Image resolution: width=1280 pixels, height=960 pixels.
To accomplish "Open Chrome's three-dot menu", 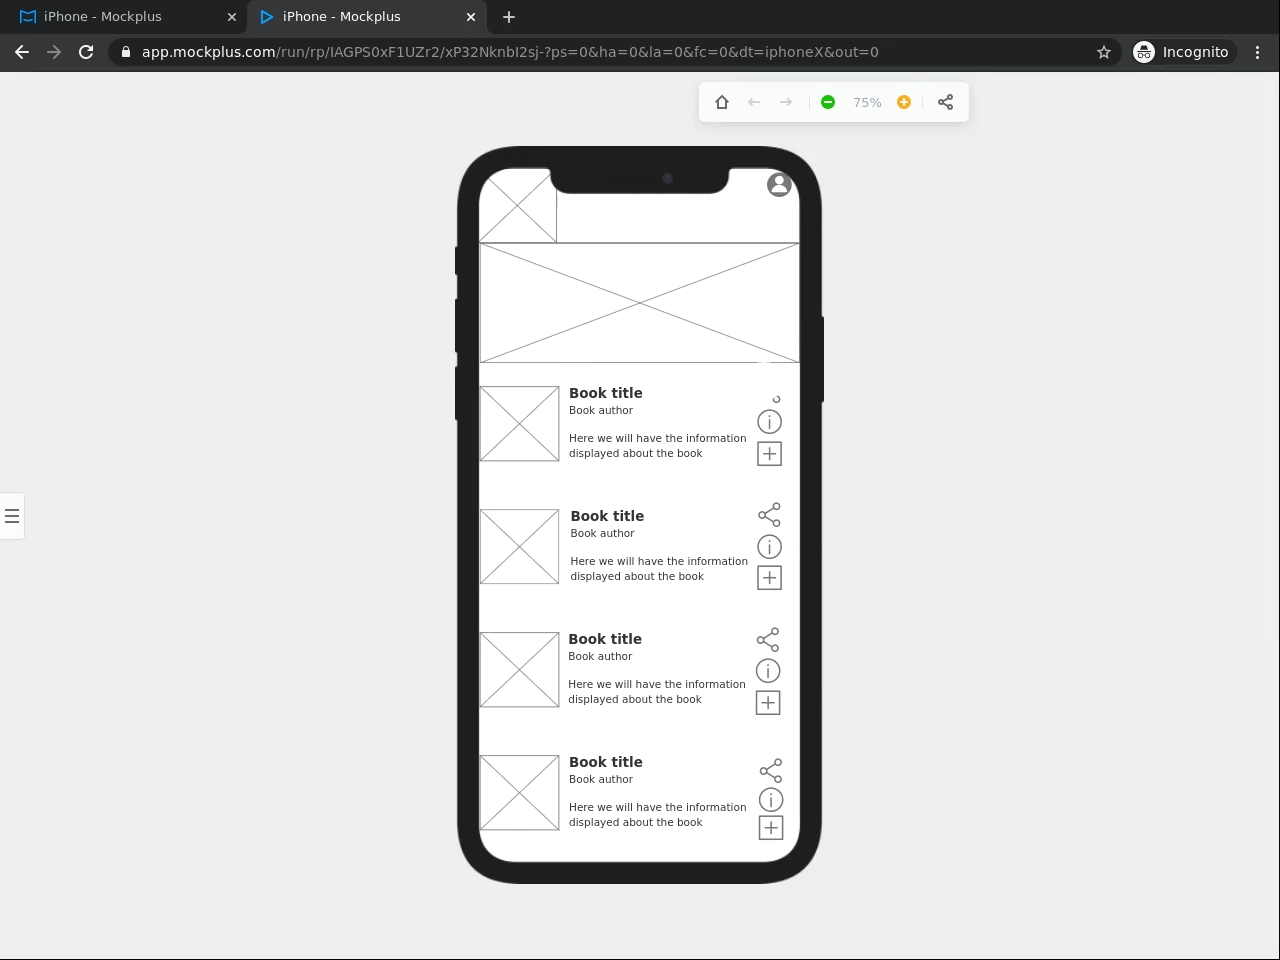I will [x=1258, y=52].
